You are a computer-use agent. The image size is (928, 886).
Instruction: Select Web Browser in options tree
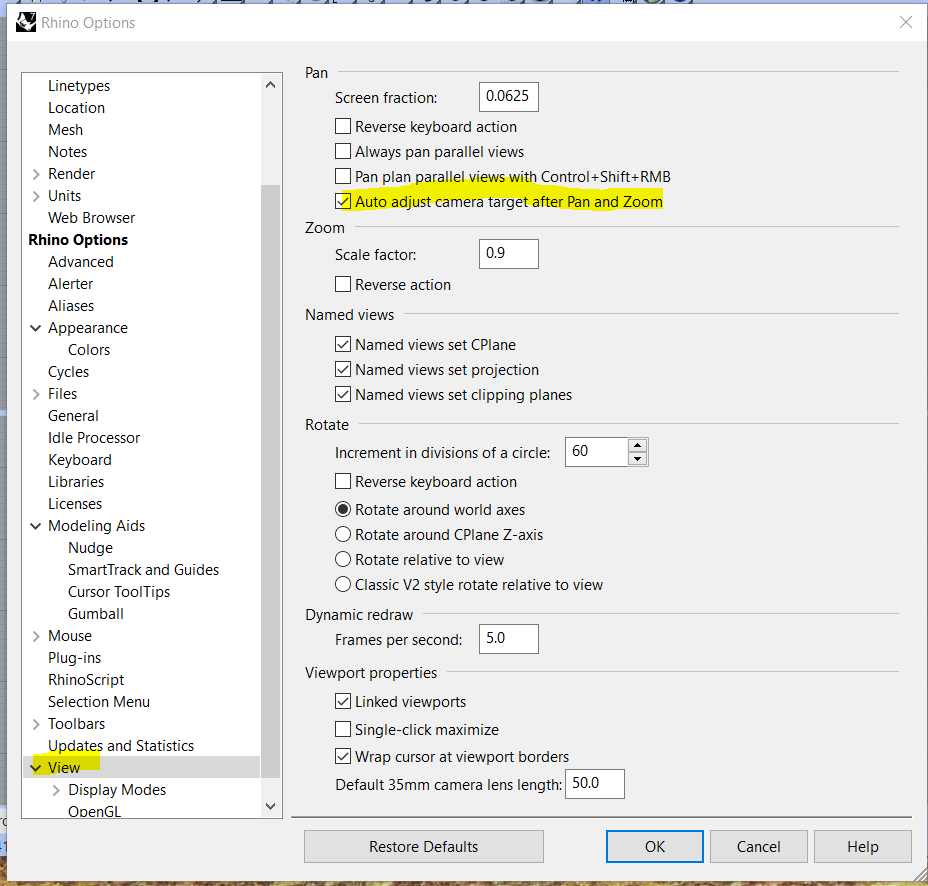91,218
